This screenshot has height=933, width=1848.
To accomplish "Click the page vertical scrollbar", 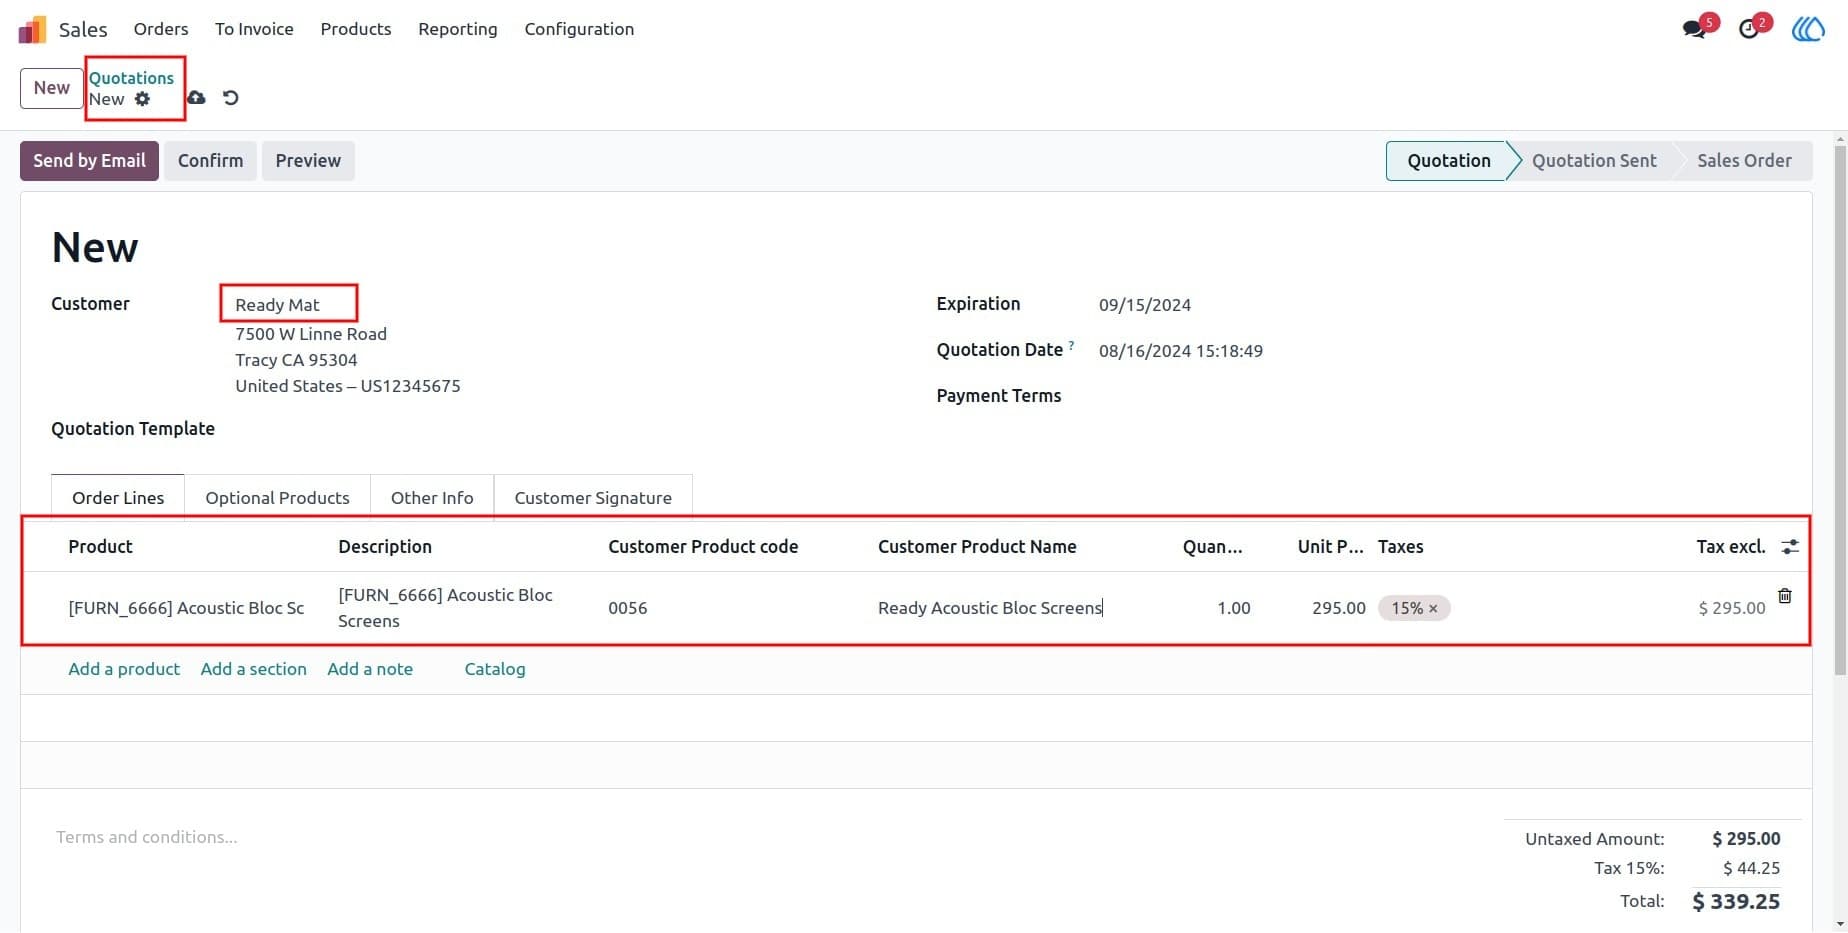I will click(x=1840, y=412).
